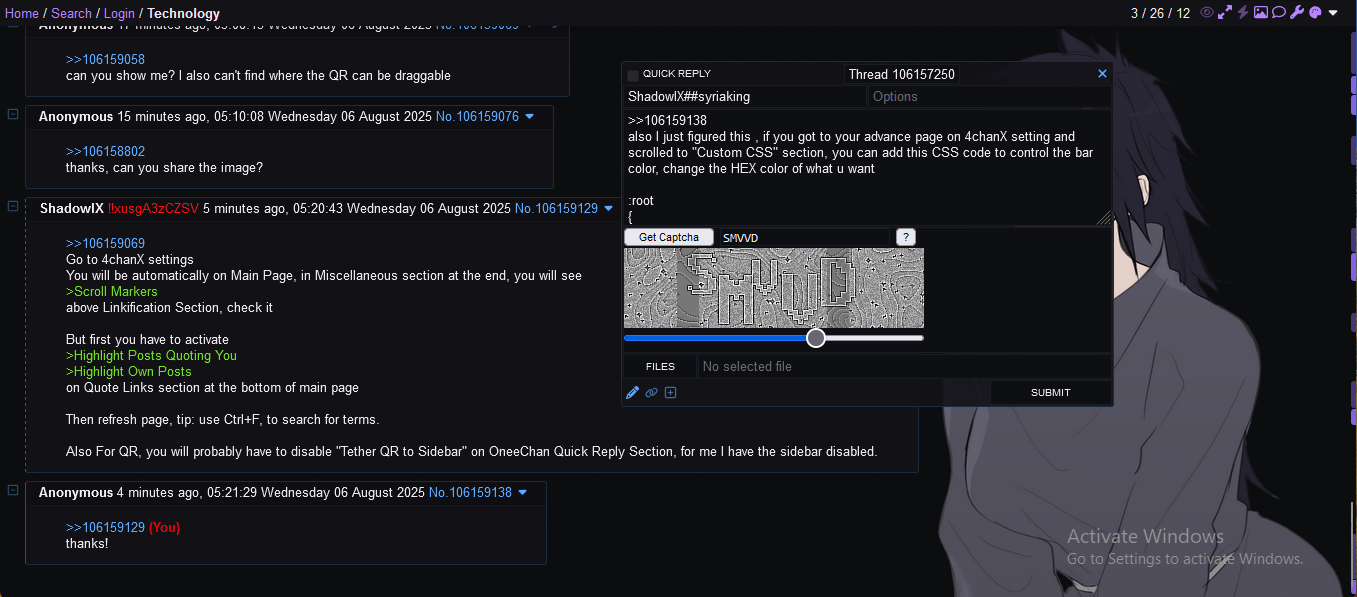Screen dimensions: 1357x597
Task: Click post number No.106159076
Action: click(x=477, y=117)
